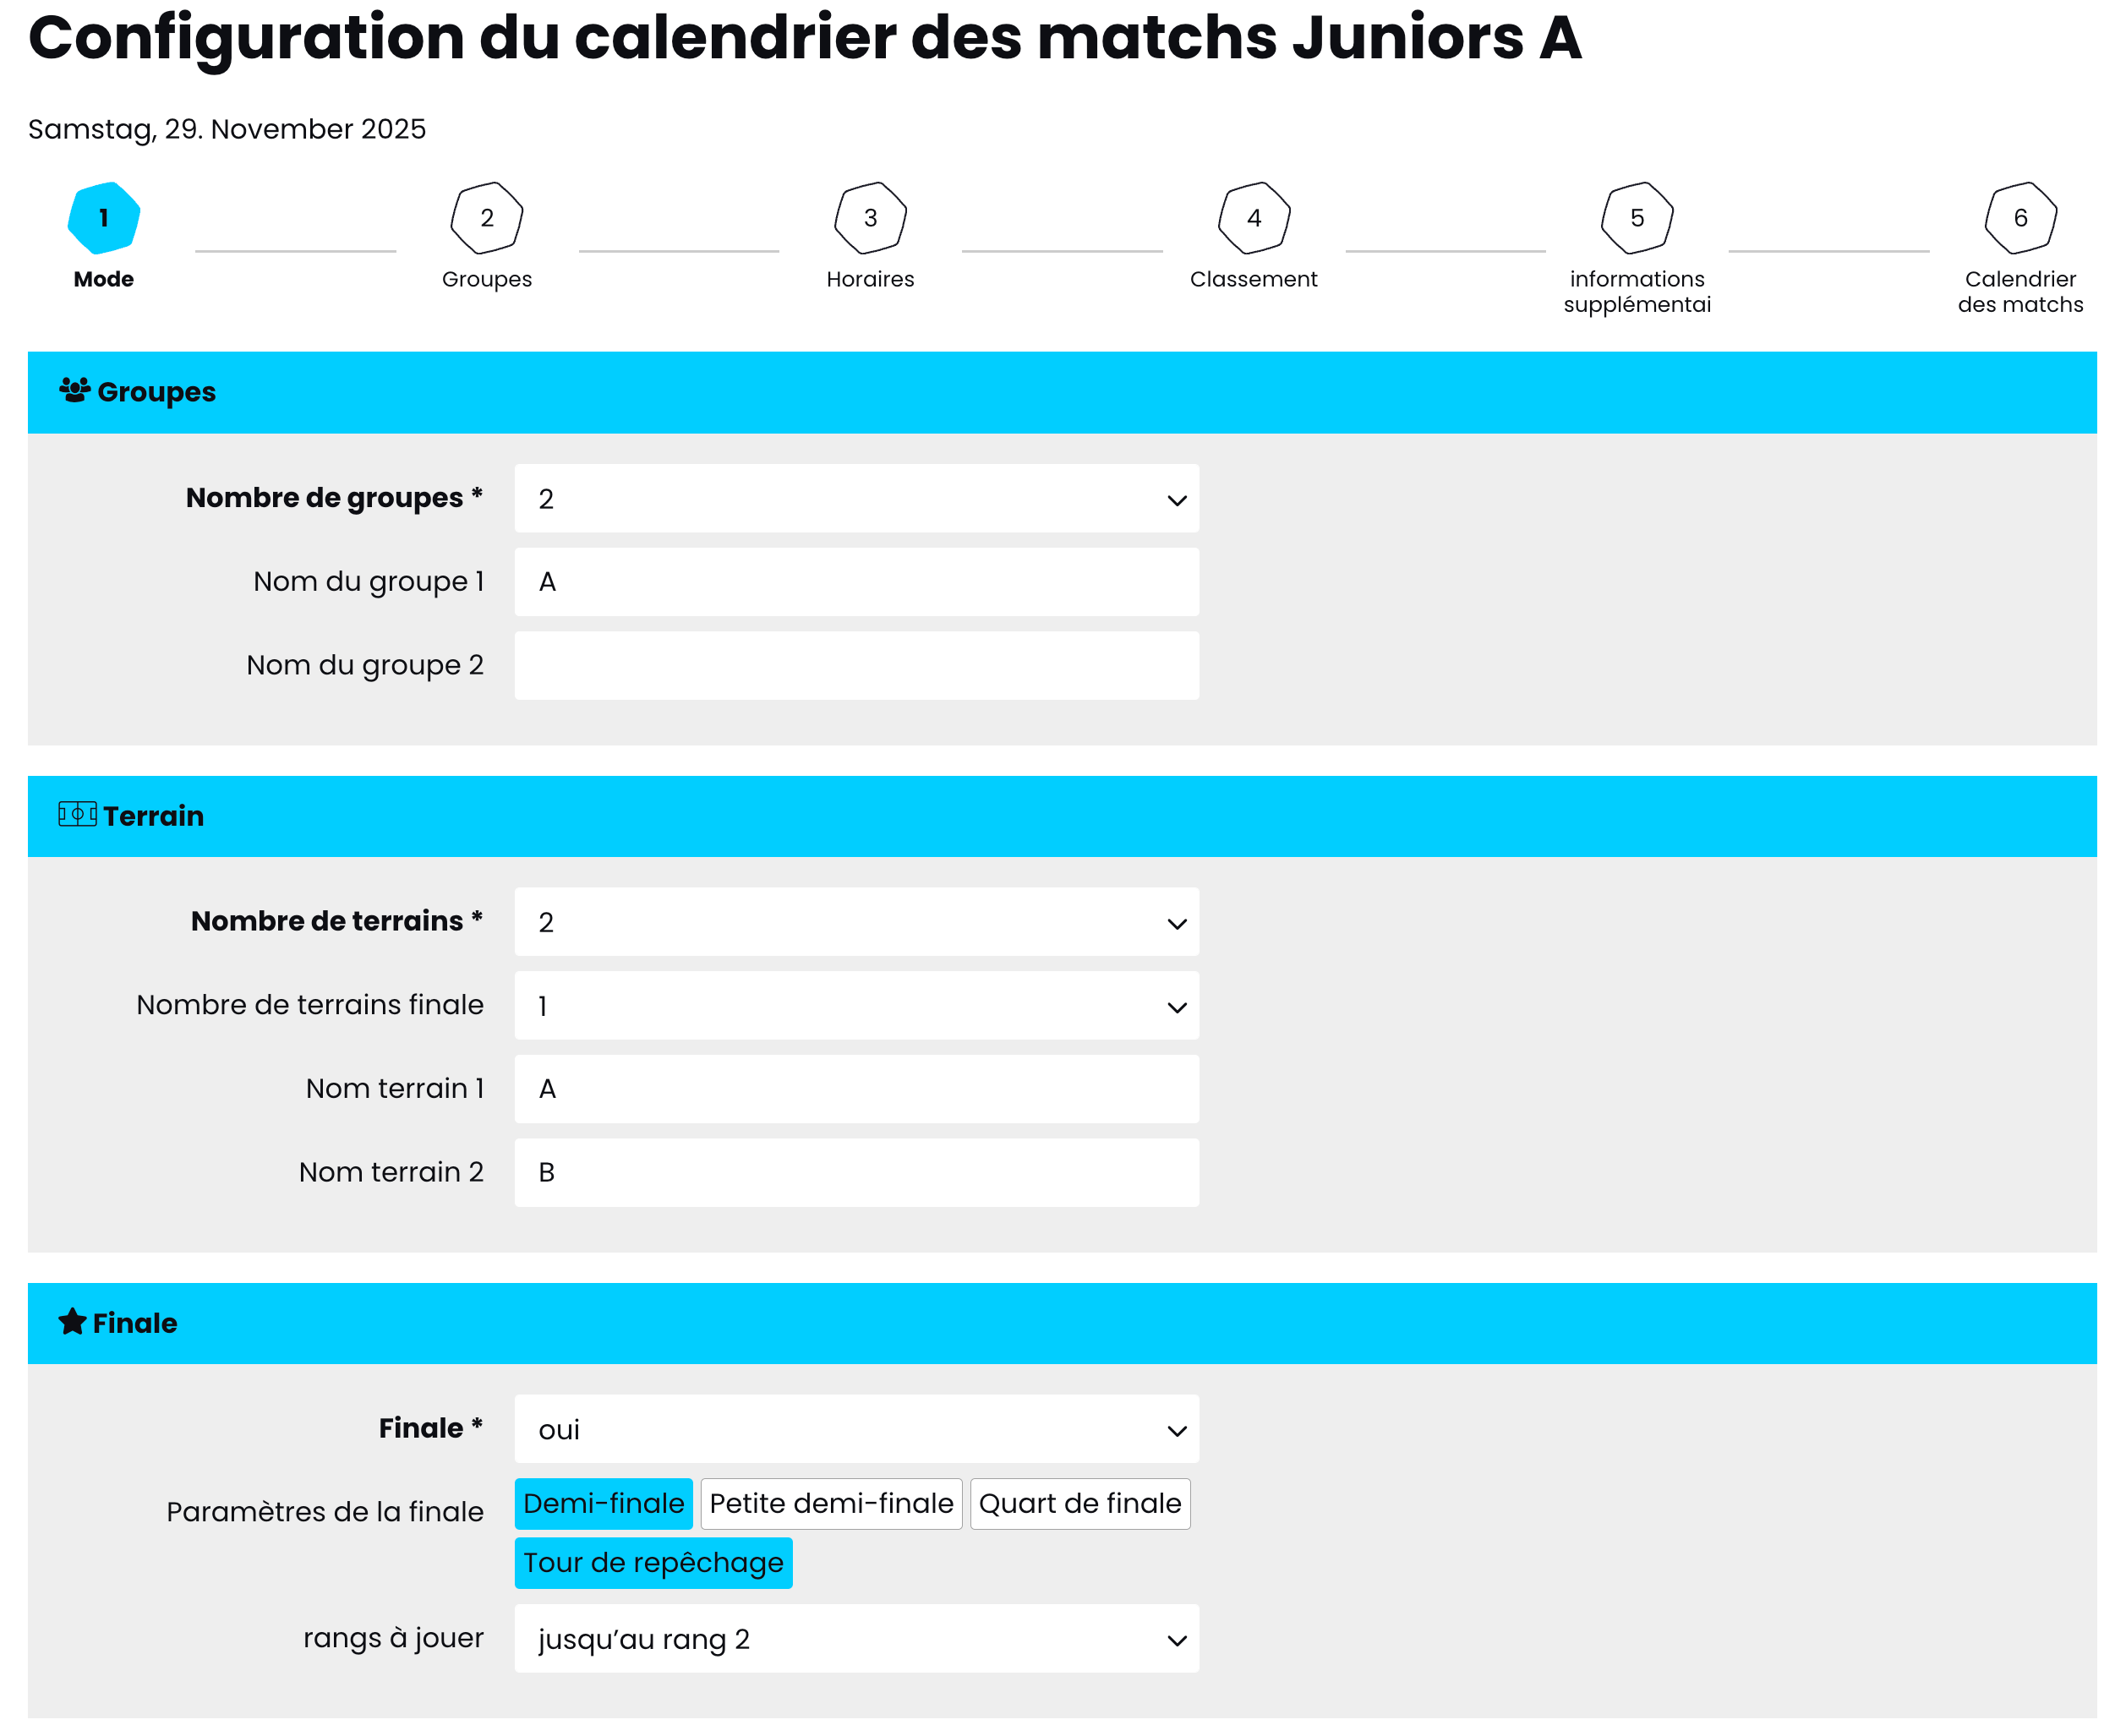The width and height of the screenshot is (2115, 1736).
Task: Disable the Tour de repêchage option
Action: [x=652, y=1561]
